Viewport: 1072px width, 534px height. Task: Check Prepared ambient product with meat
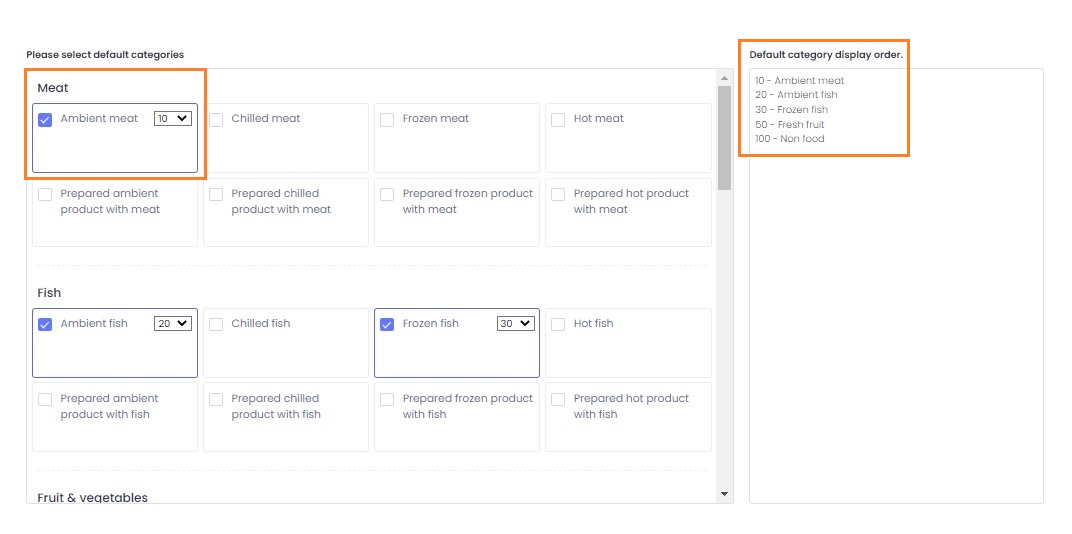pyautogui.click(x=45, y=195)
